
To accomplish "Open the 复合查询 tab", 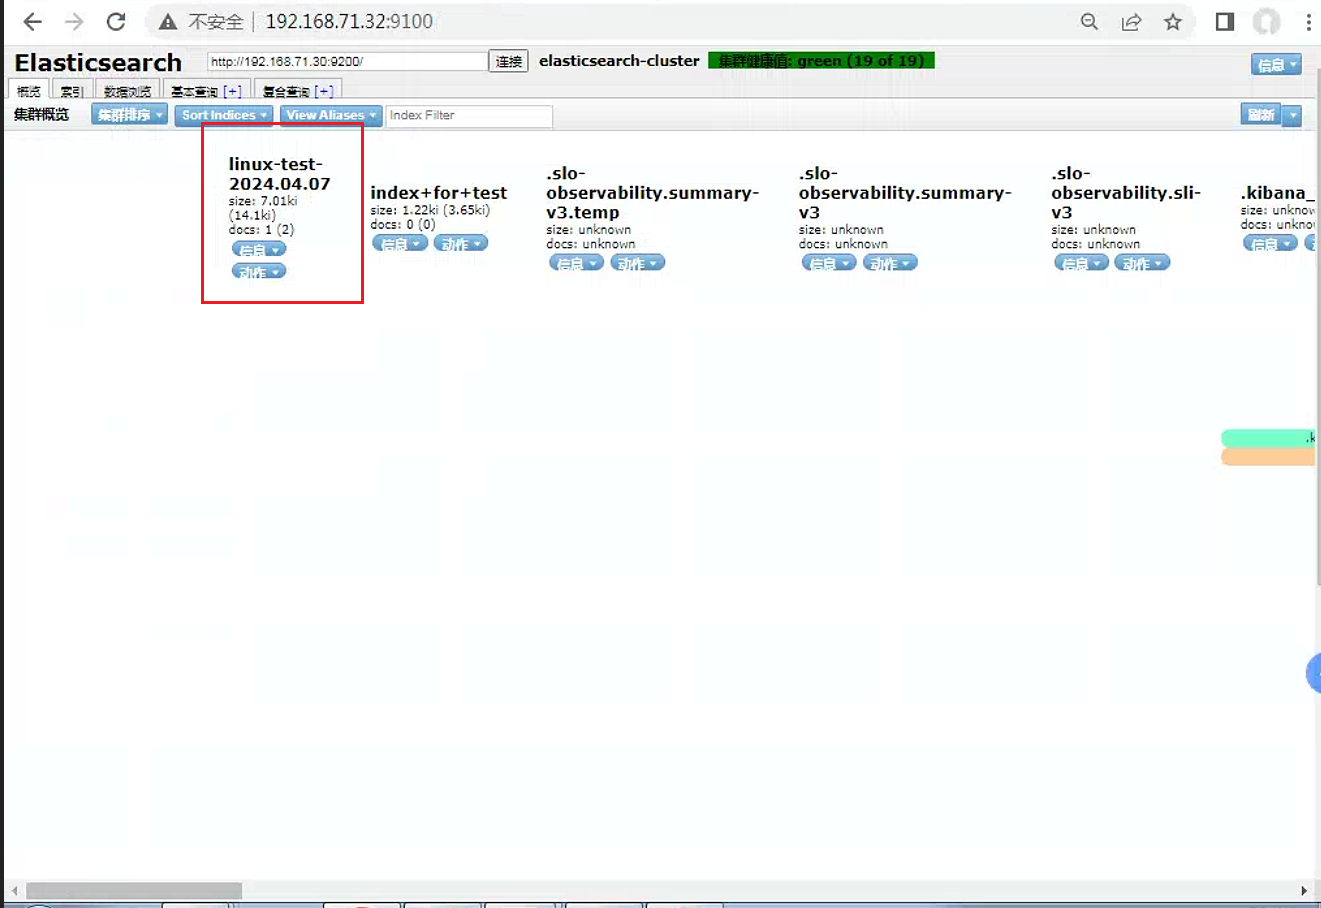I will pyautogui.click(x=286, y=91).
